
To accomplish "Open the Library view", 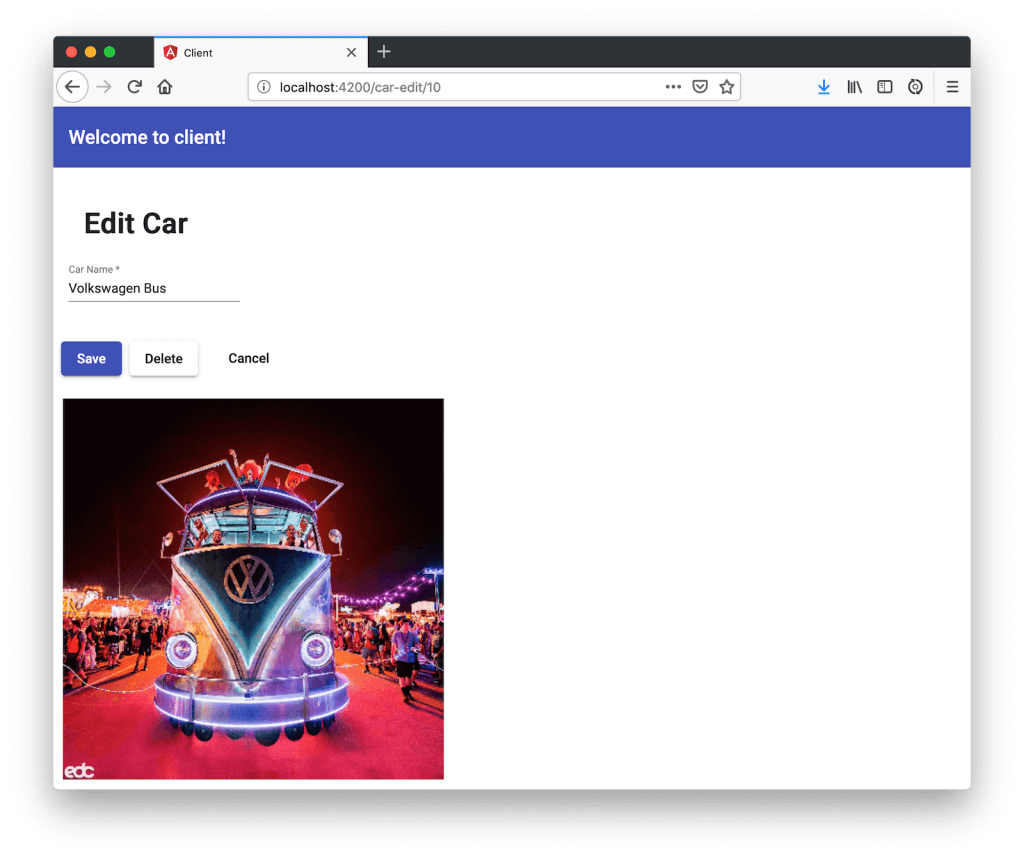I will coord(854,87).
